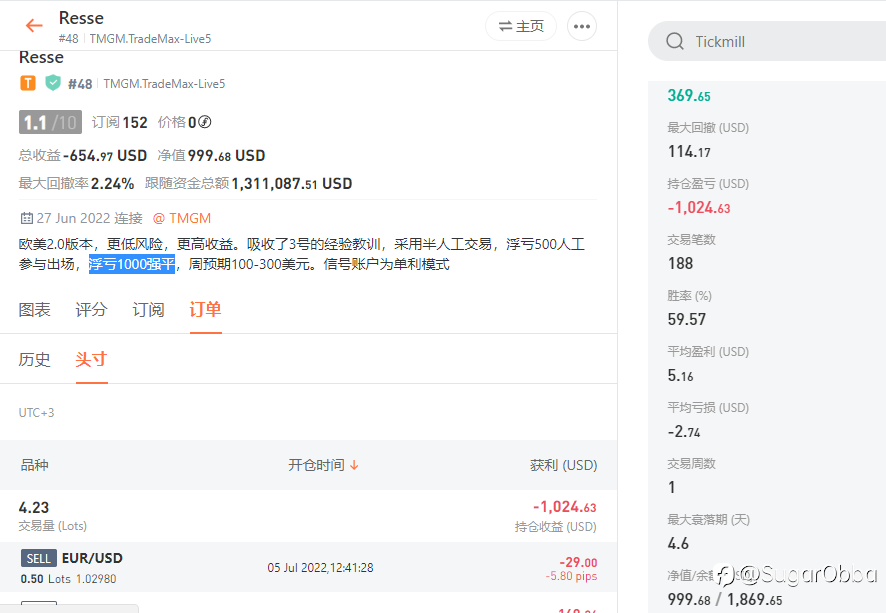Image resolution: width=886 pixels, height=613 pixels.
Task: Click the green 369.65 value in sidebar
Action: click(x=689, y=95)
